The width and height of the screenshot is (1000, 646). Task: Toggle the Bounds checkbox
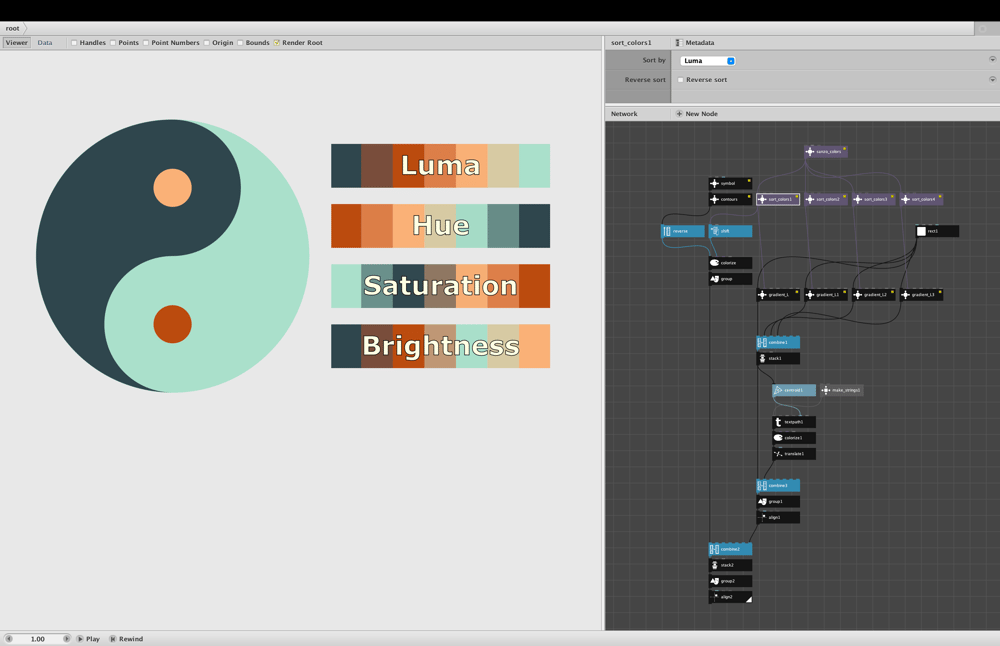coord(240,43)
